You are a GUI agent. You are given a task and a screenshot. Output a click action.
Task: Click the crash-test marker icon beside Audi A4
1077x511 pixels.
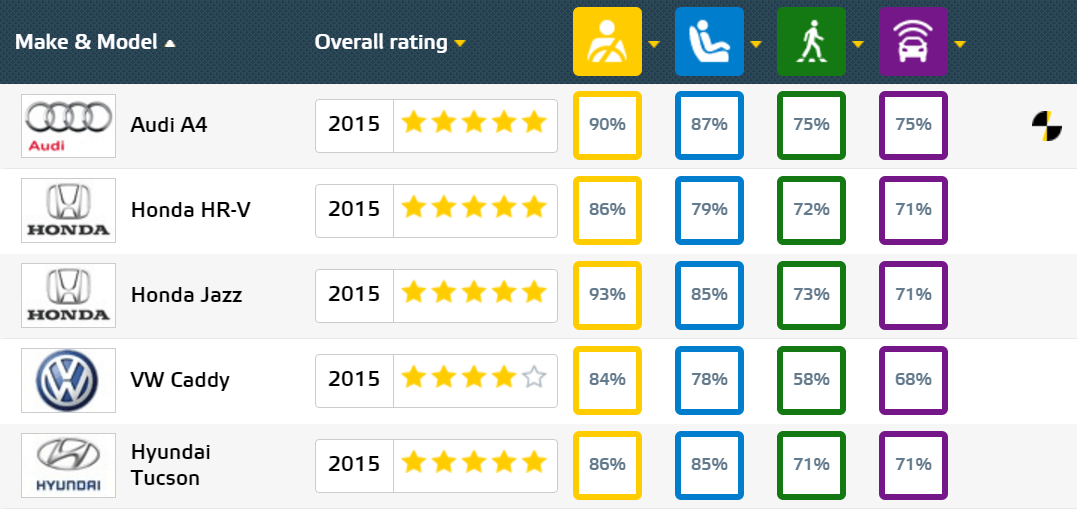(x=1046, y=126)
